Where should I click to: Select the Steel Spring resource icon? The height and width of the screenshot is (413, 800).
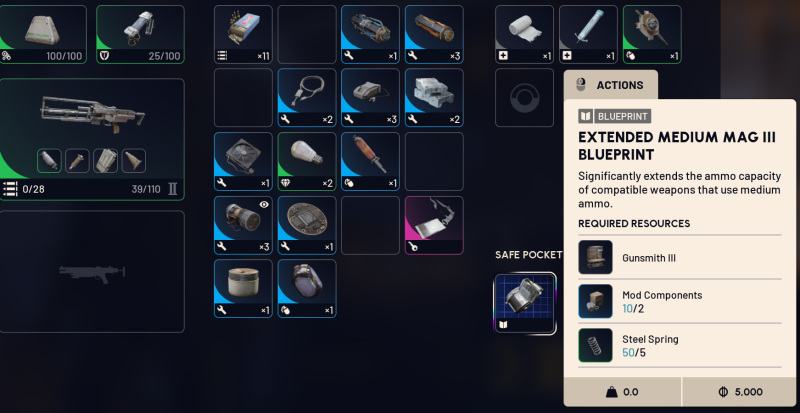(x=595, y=345)
